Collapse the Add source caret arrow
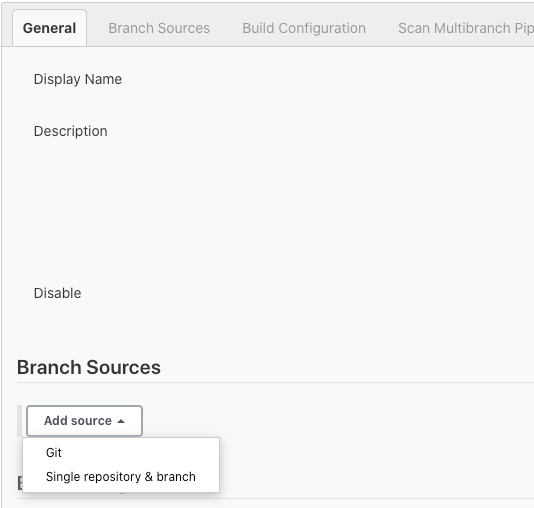The image size is (534, 508). [121, 421]
